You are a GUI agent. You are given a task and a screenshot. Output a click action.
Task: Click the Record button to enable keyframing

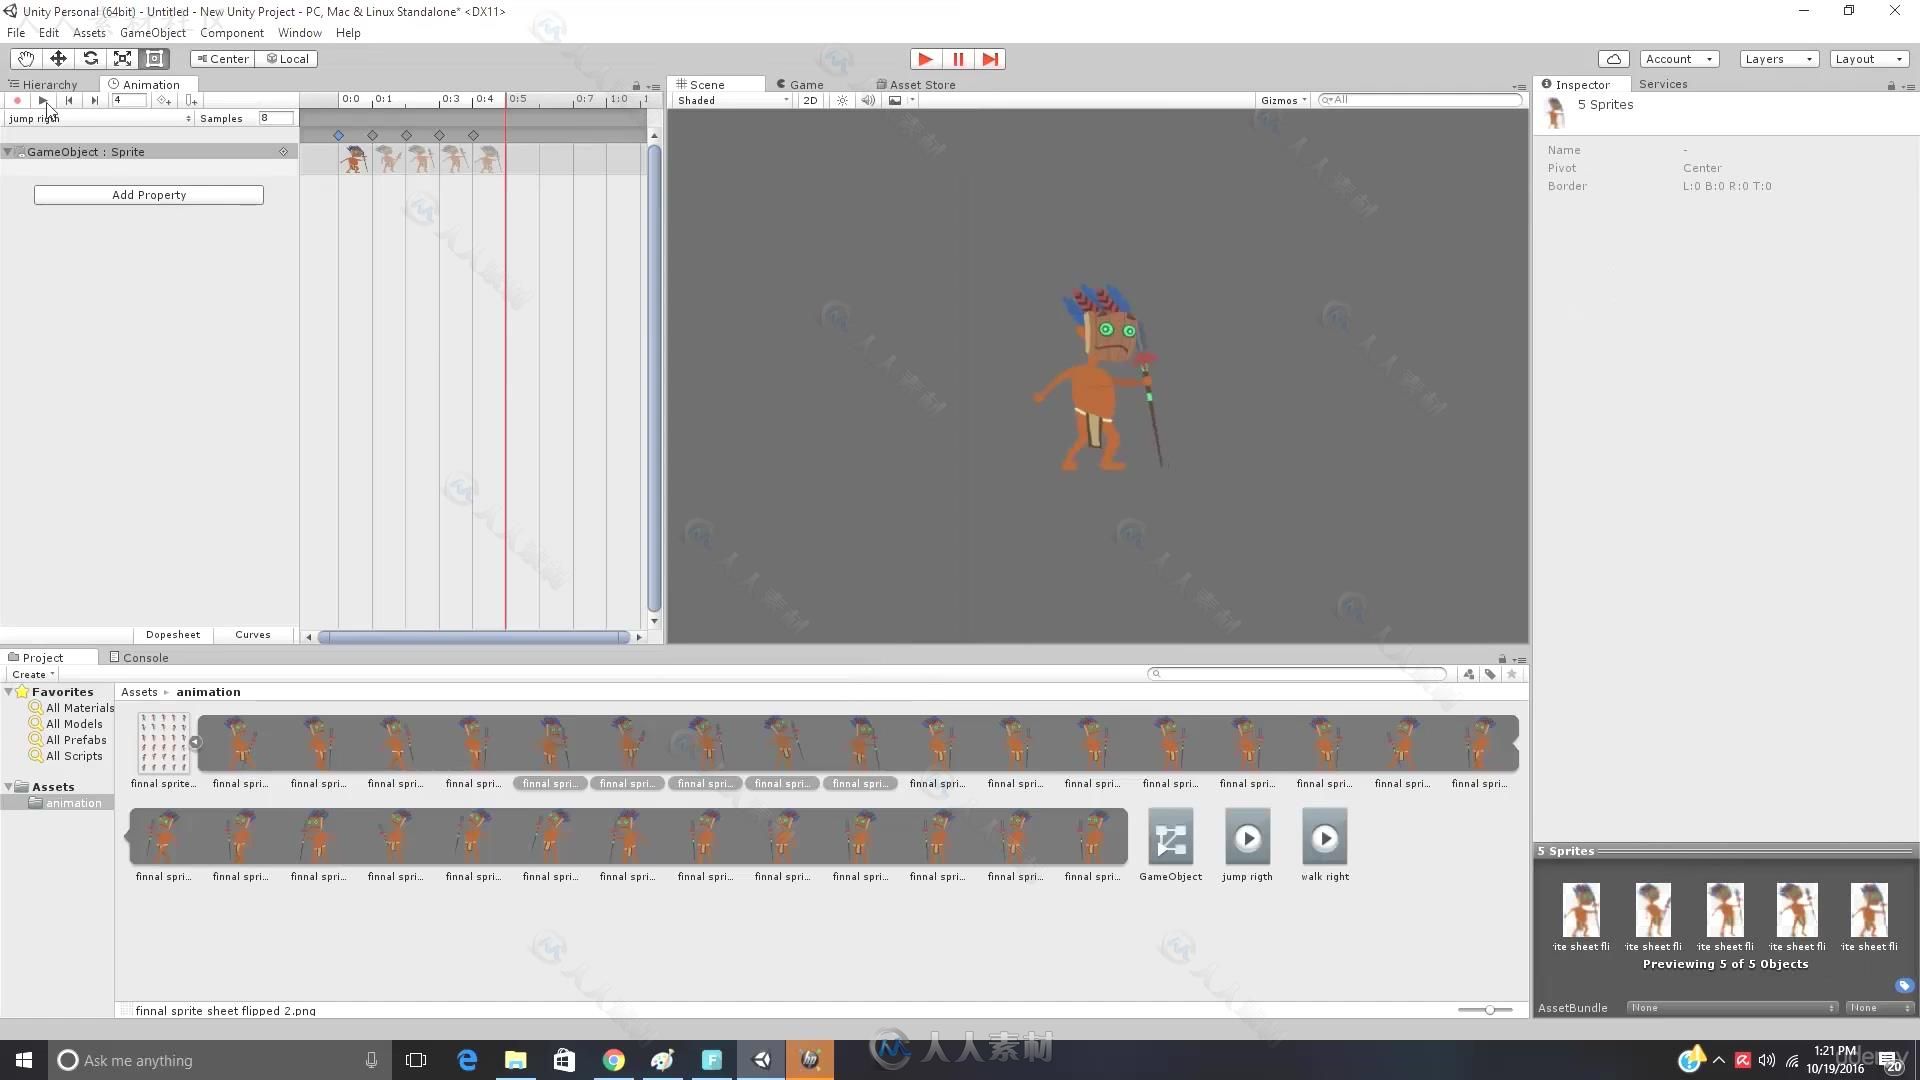click(16, 100)
